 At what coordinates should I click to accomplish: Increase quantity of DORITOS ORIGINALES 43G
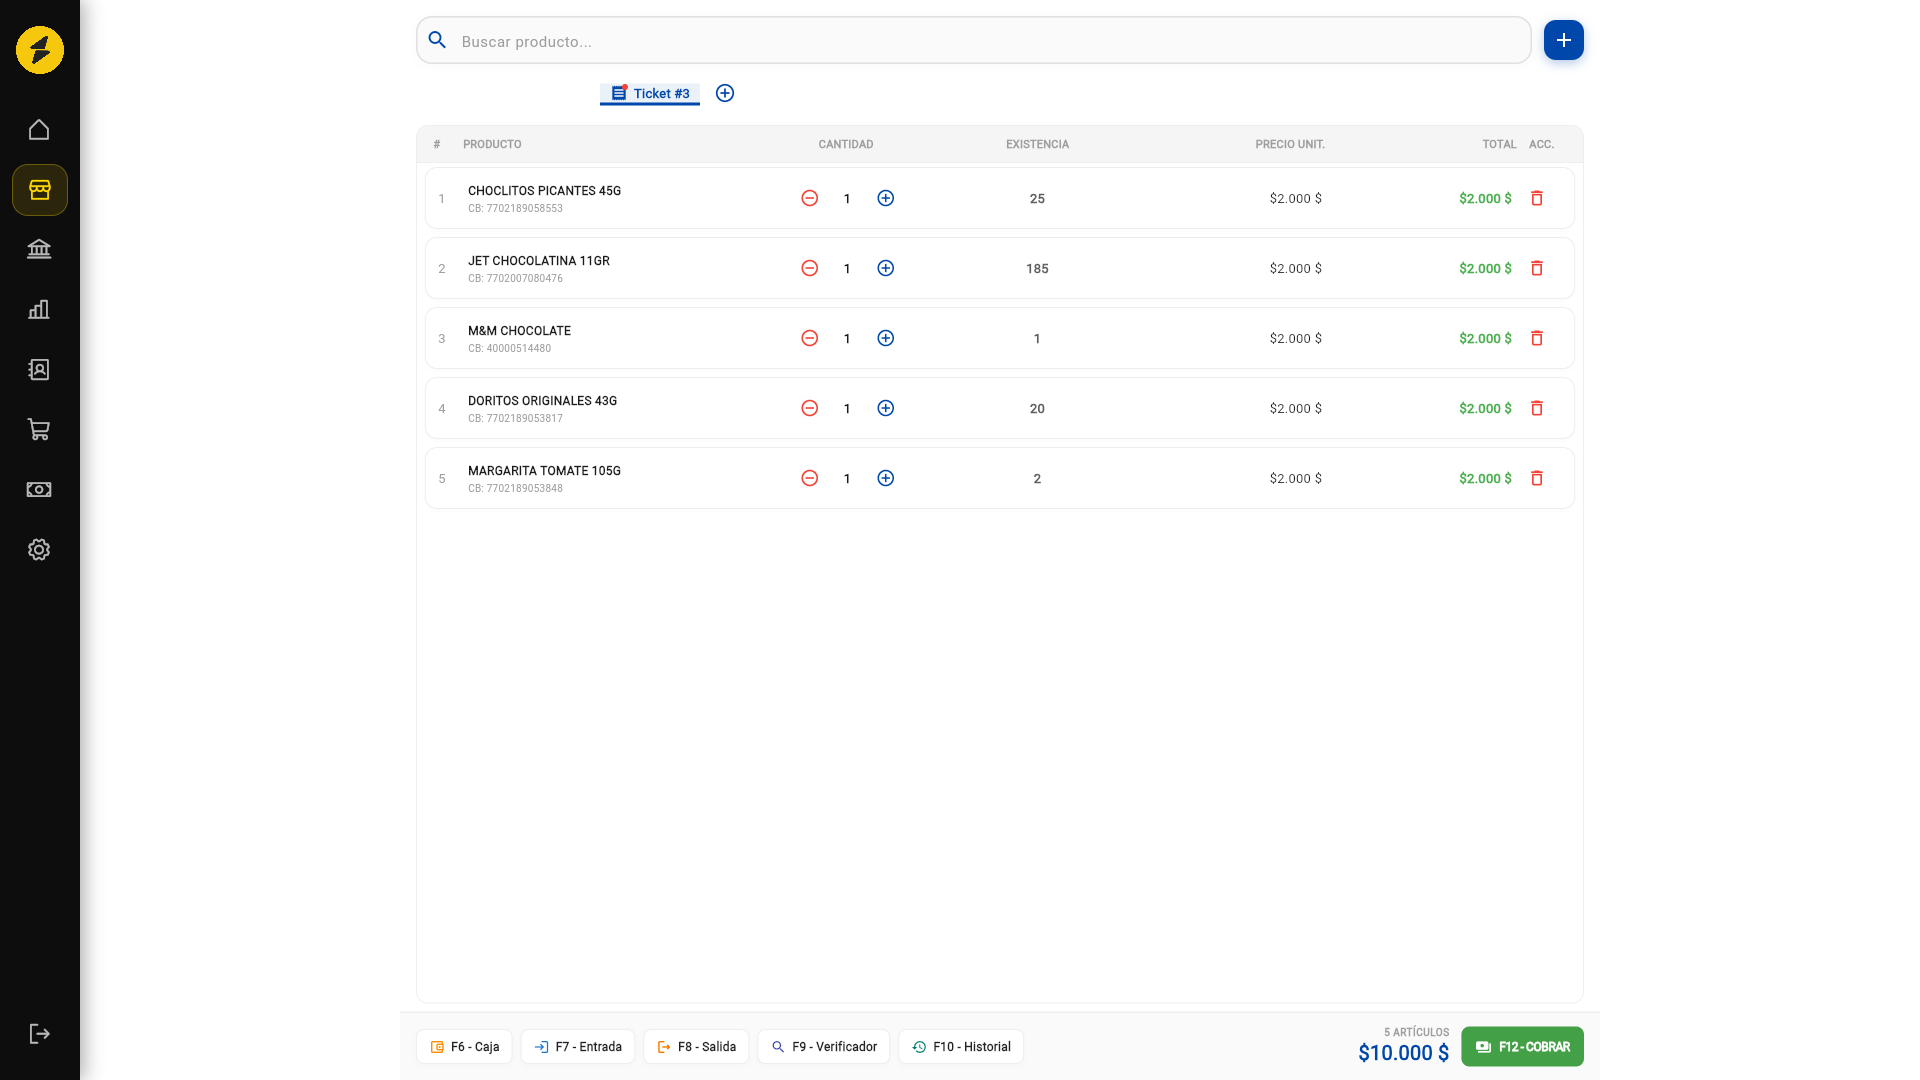(x=885, y=408)
